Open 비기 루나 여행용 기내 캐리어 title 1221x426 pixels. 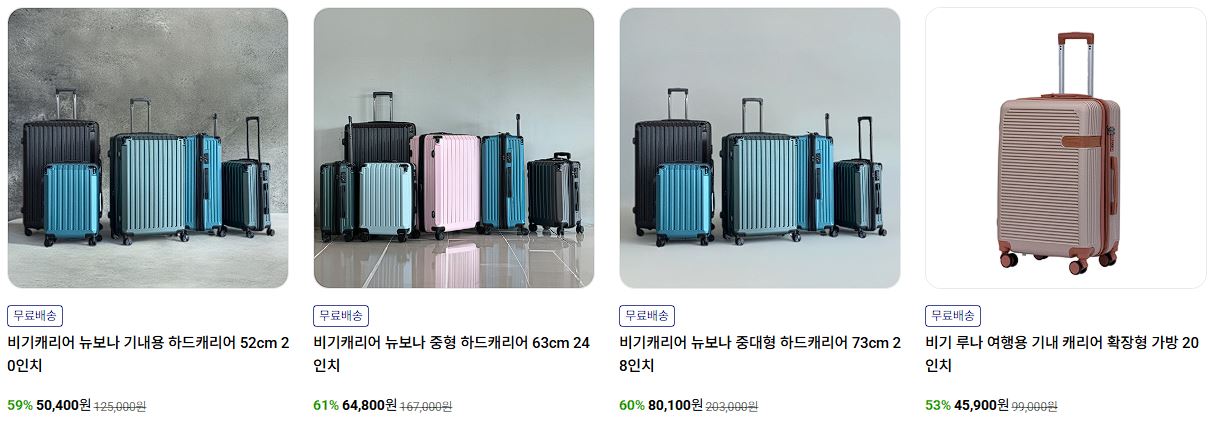pyautogui.click(x=1062, y=354)
